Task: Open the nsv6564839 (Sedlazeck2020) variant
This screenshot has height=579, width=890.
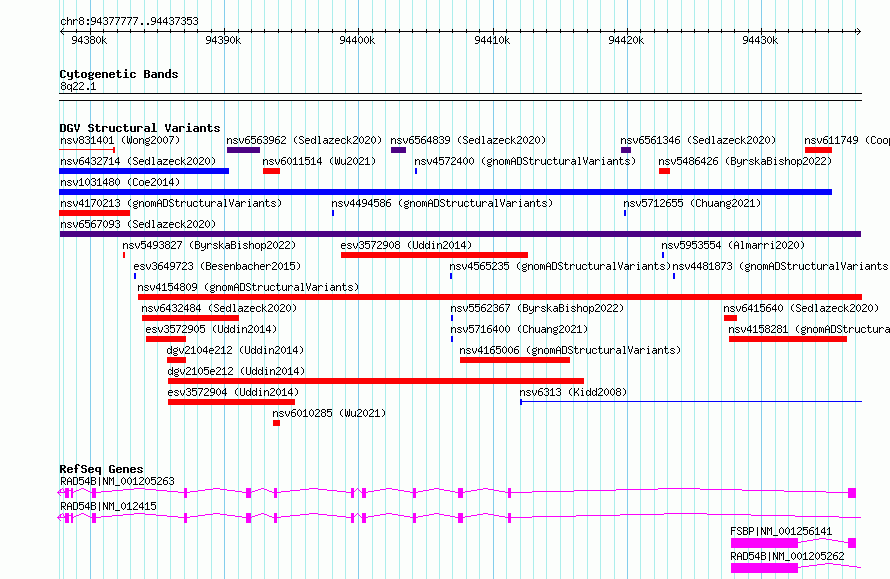Action: pyautogui.click(x=468, y=140)
